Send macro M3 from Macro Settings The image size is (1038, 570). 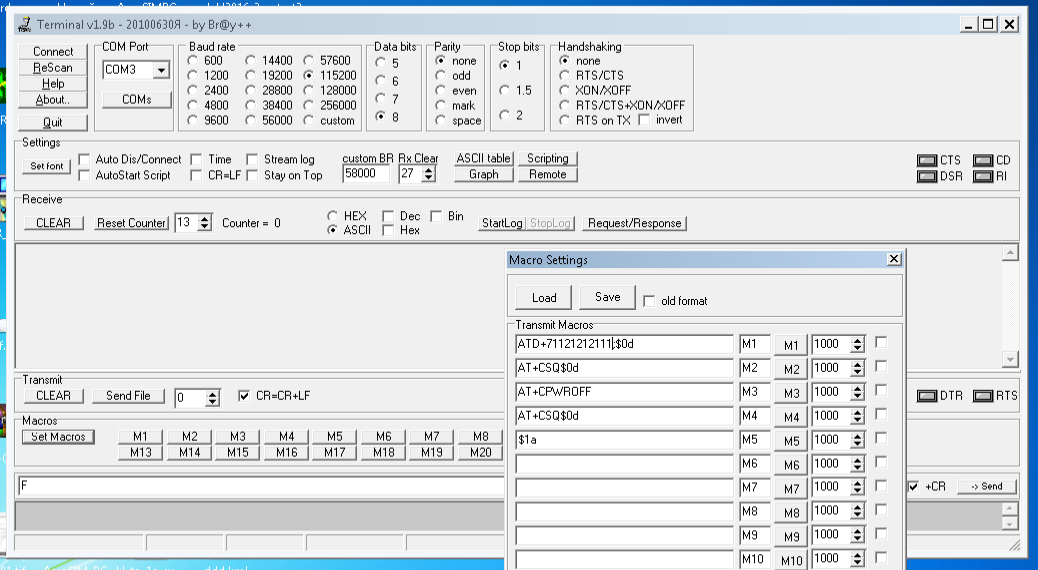[x=792, y=393]
